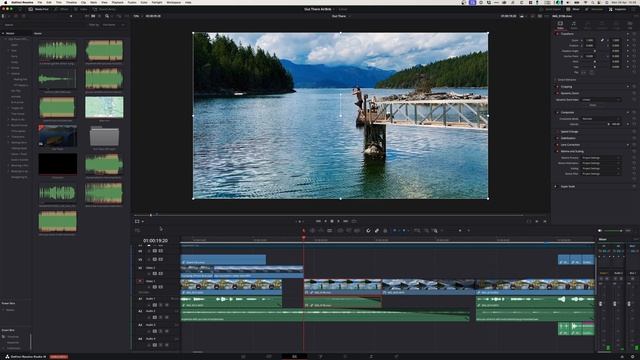Open the Metadata panel
Image resolution: width=640 pixels, height=360 pixels.
click(595, 9)
